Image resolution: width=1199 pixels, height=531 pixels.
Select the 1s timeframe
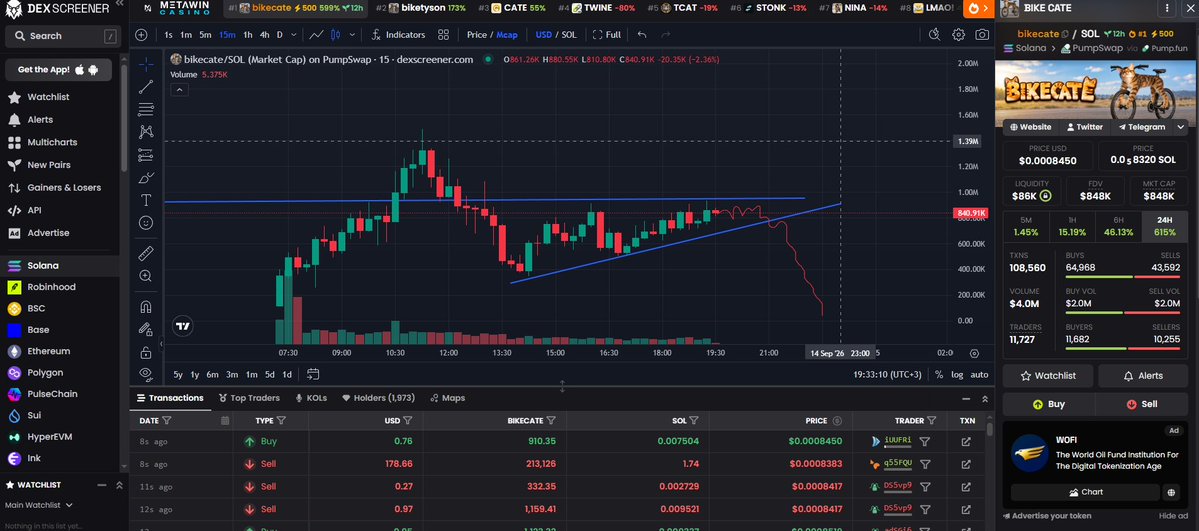pos(168,34)
